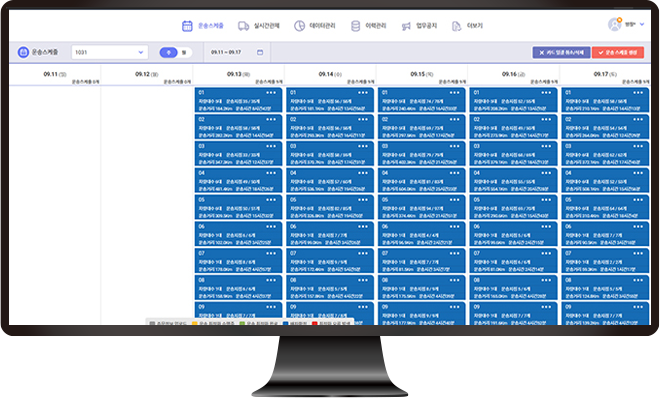The height and width of the screenshot is (398, 660).
Task: Click the user profile avatar icon
Action: [x=615, y=24]
